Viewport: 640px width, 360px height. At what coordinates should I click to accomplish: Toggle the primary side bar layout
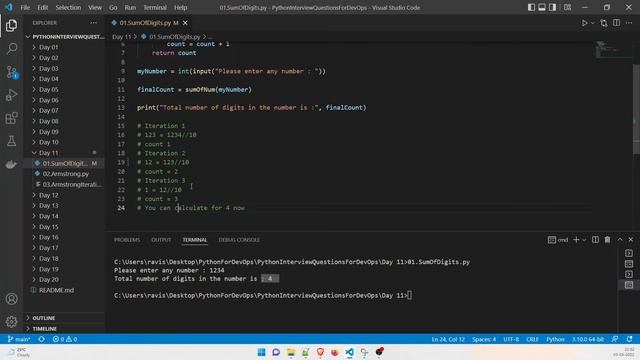coord(531,7)
